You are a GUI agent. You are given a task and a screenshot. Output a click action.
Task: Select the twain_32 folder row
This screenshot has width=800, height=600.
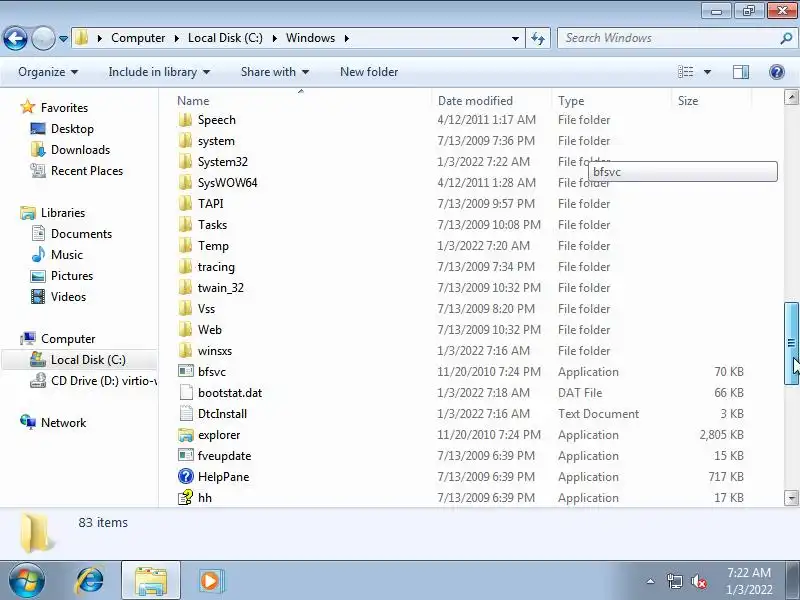(x=462, y=288)
